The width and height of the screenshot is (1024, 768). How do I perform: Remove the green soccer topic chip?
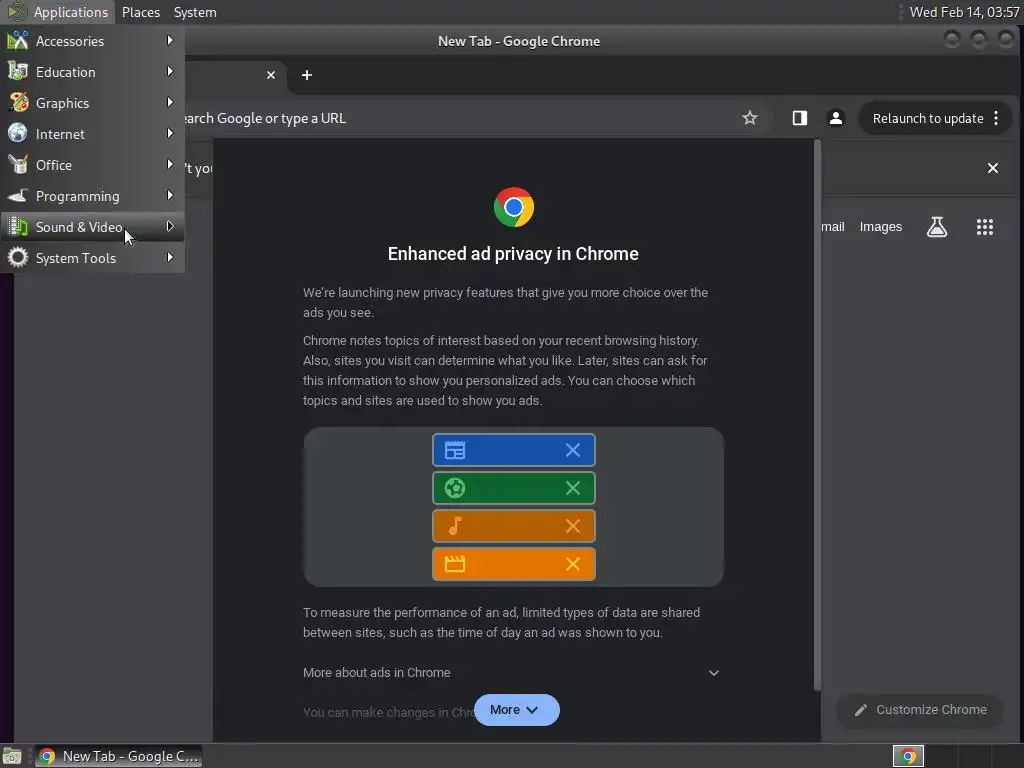tap(573, 488)
